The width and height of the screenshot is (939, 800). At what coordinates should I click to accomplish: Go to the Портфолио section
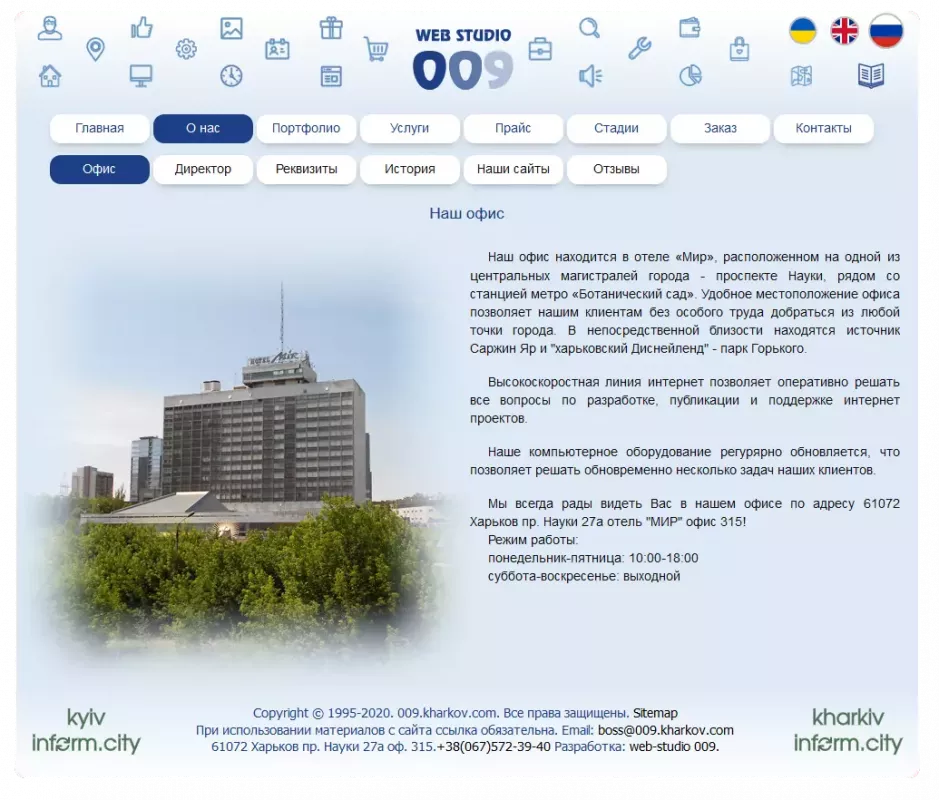306,129
